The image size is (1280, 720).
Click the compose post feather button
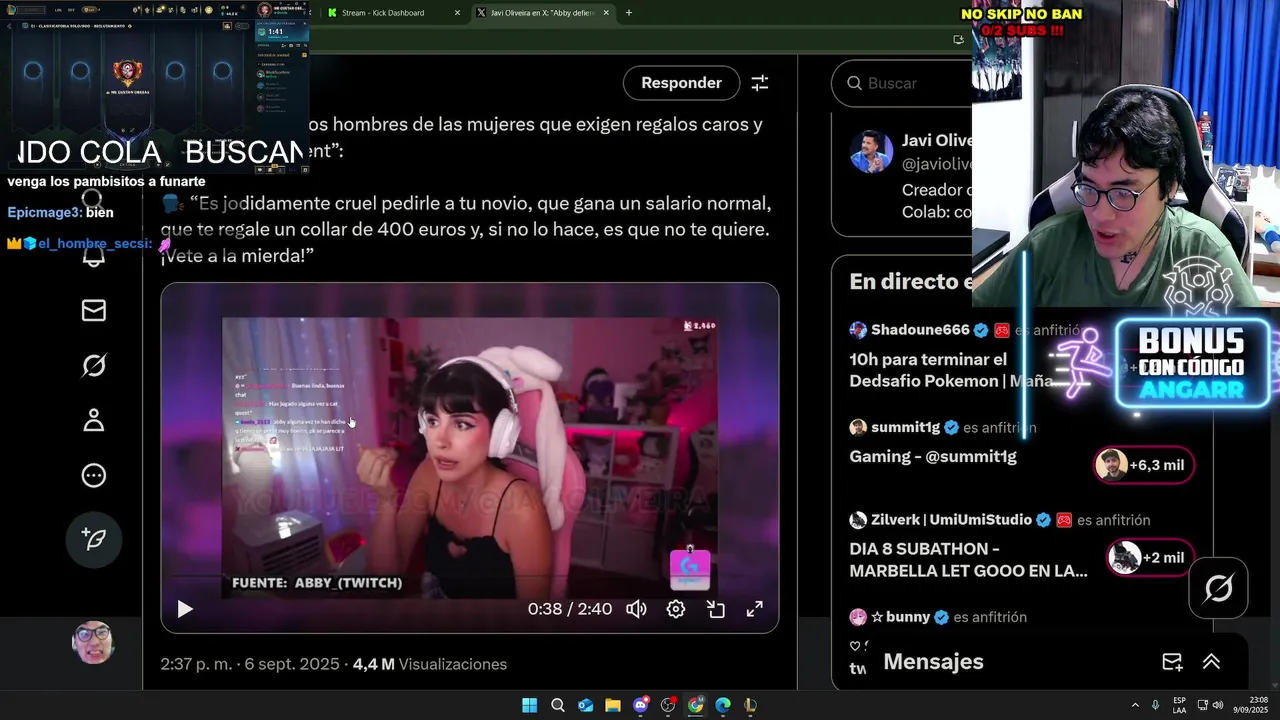[x=93, y=539]
